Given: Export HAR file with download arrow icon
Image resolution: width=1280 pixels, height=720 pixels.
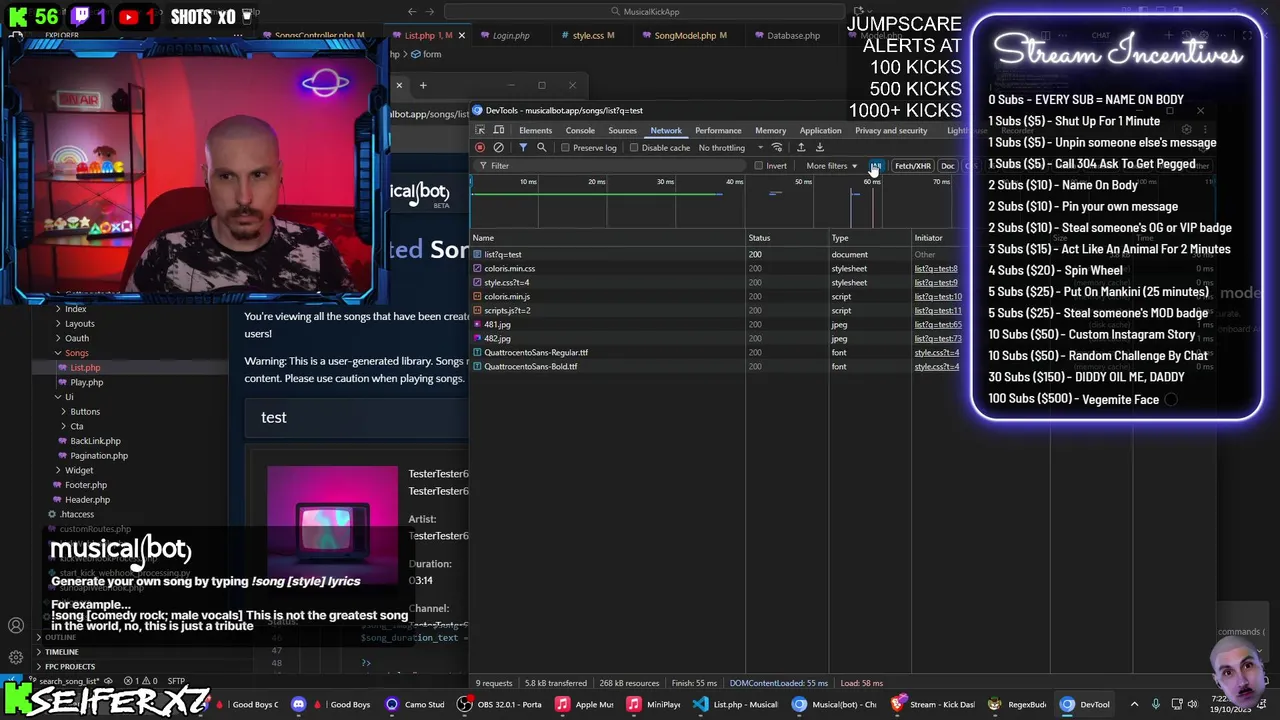Looking at the screenshot, I should [x=819, y=147].
